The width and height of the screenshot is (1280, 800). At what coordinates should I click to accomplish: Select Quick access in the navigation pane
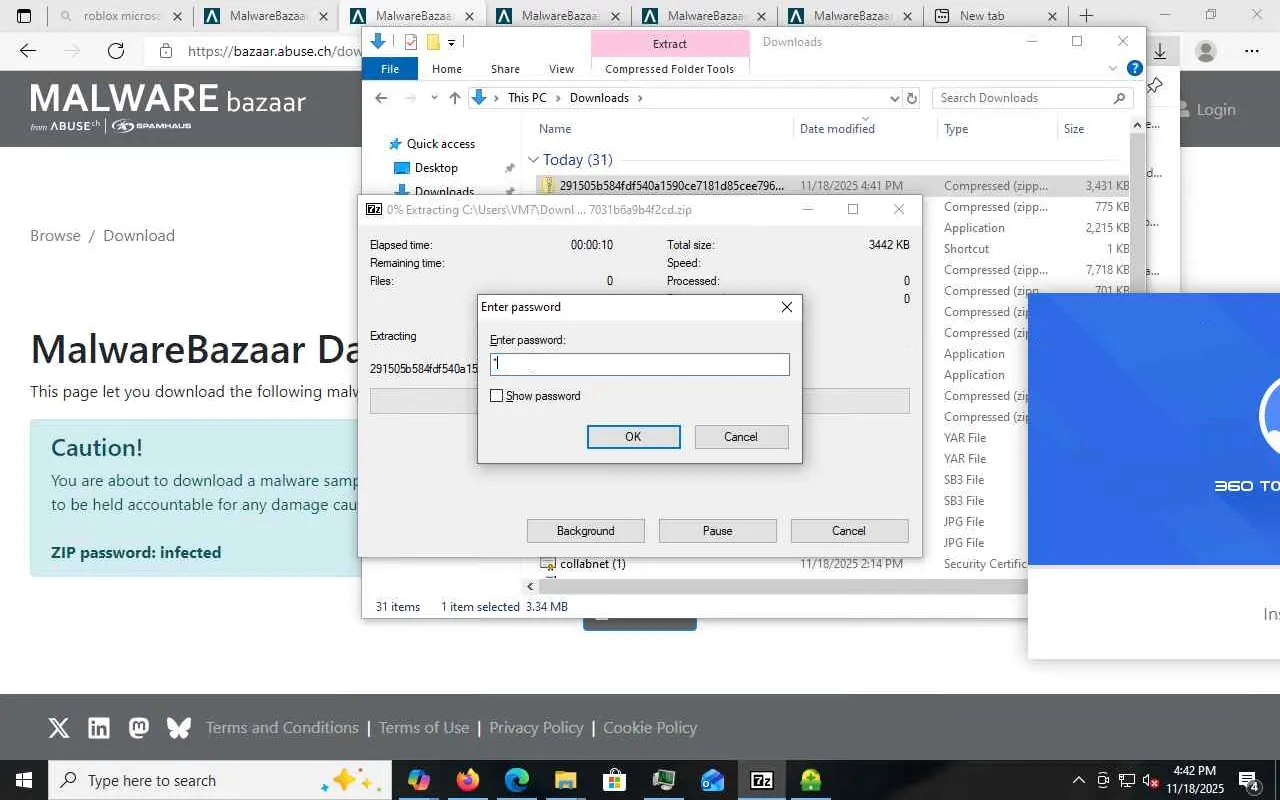441,144
